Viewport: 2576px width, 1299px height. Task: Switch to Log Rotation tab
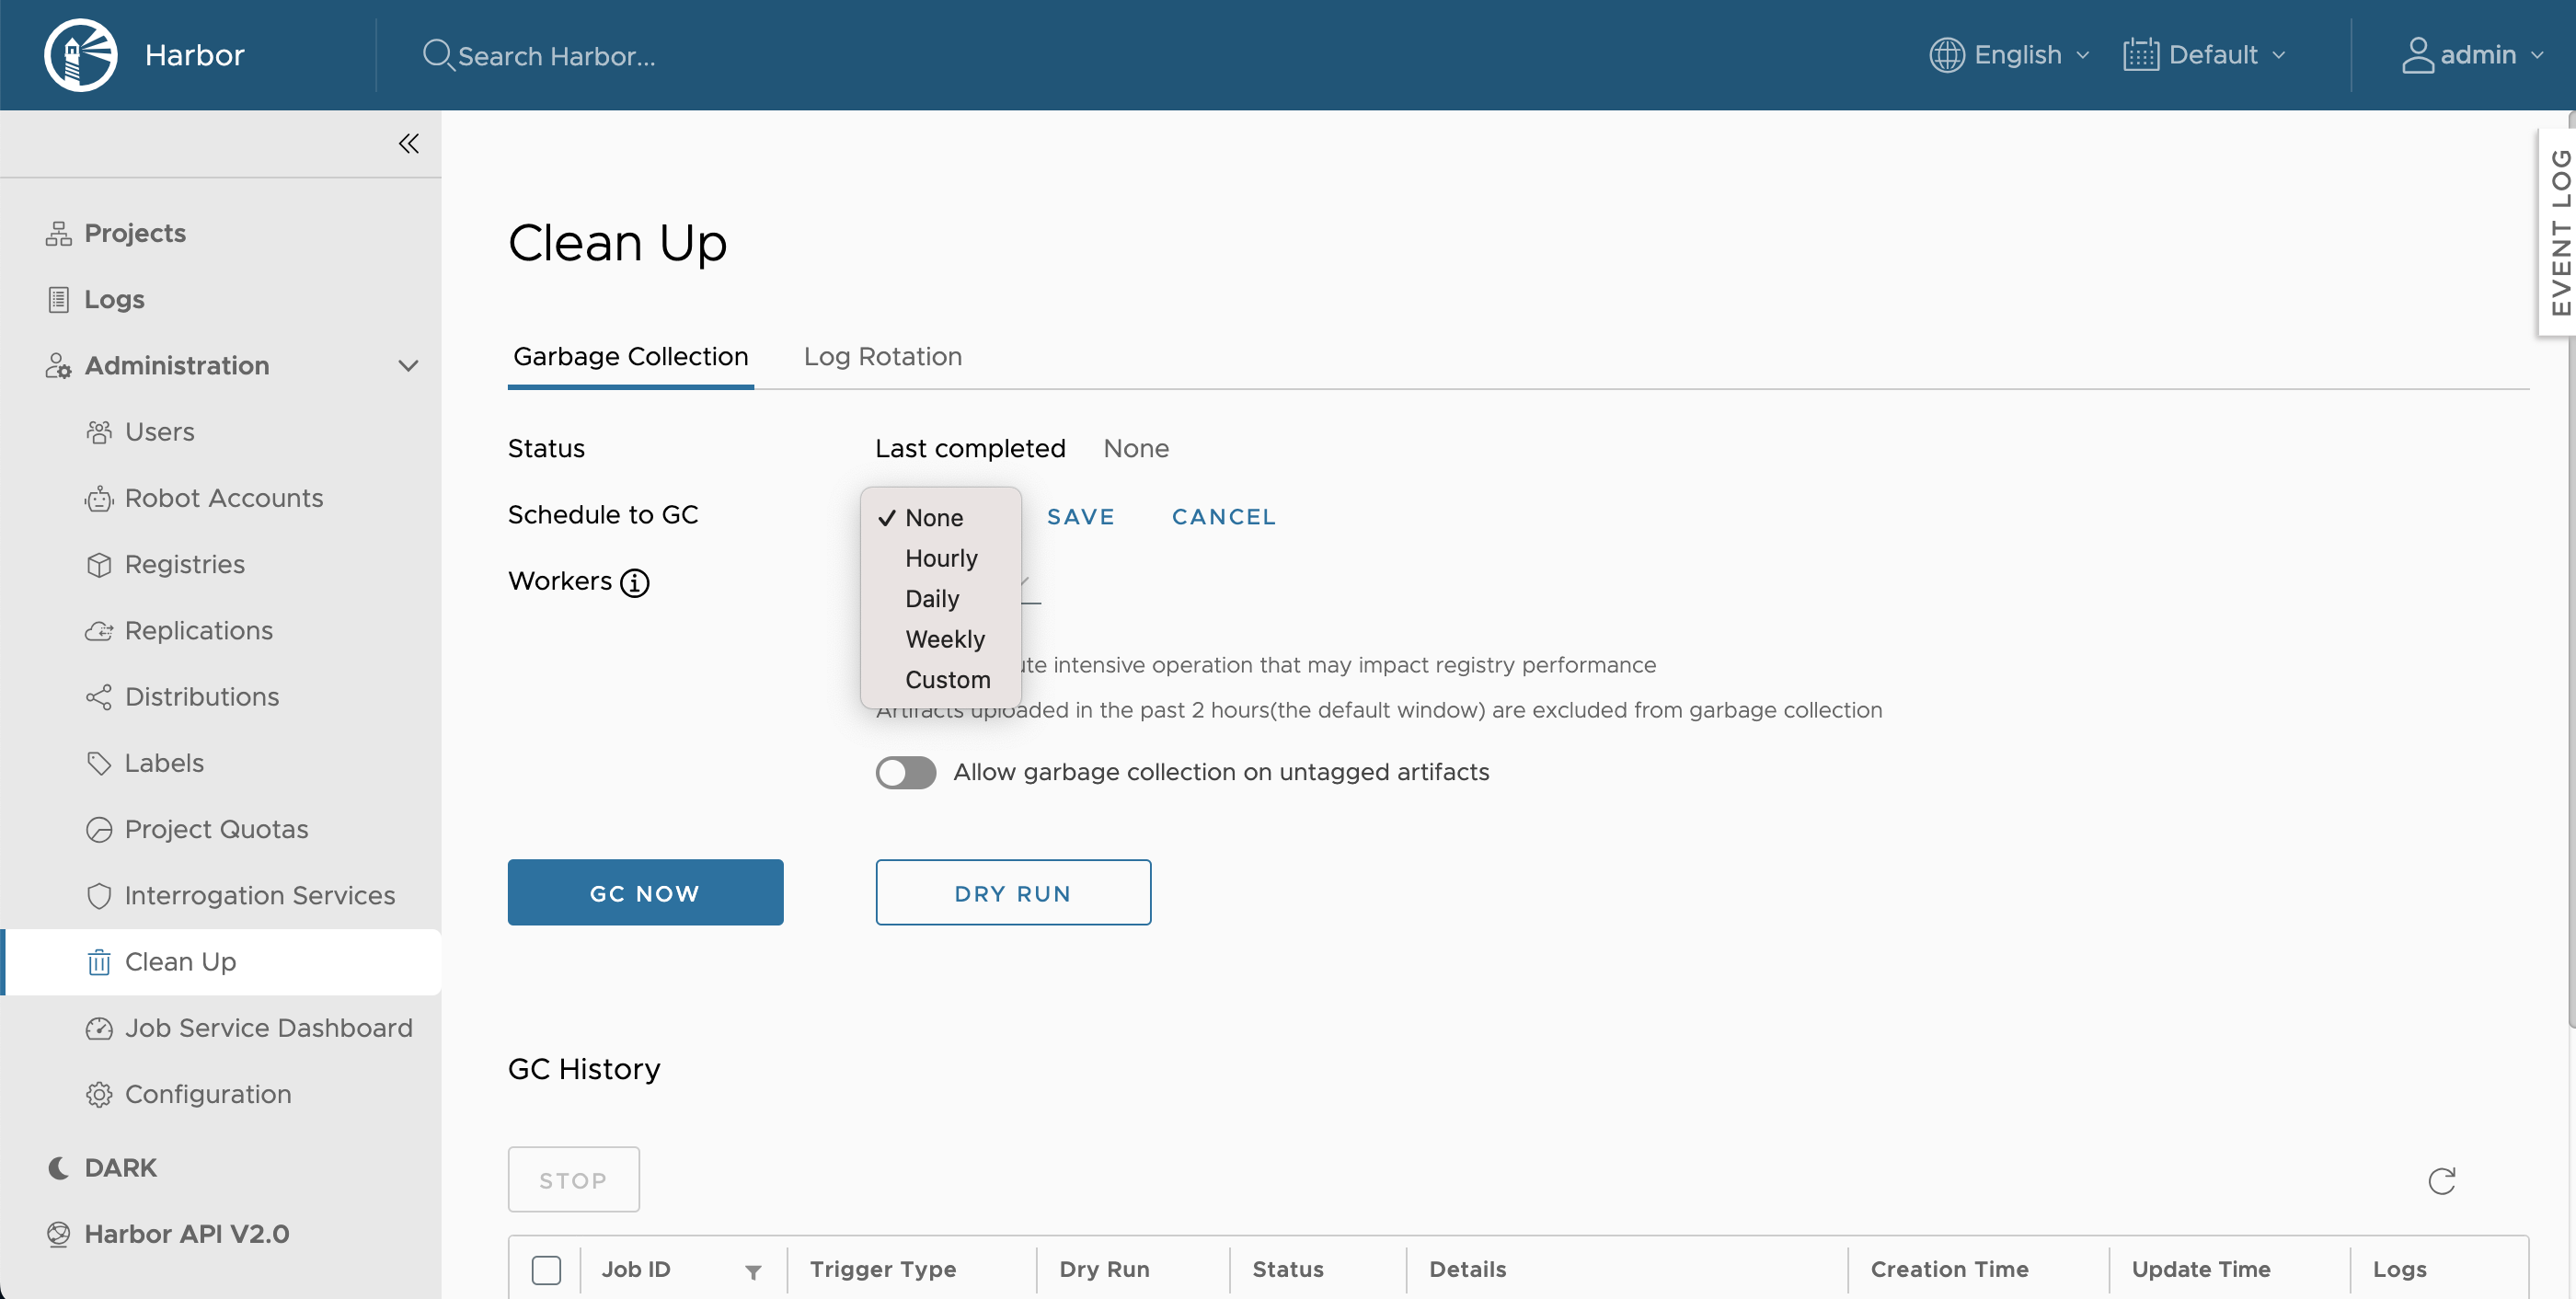coord(883,354)
